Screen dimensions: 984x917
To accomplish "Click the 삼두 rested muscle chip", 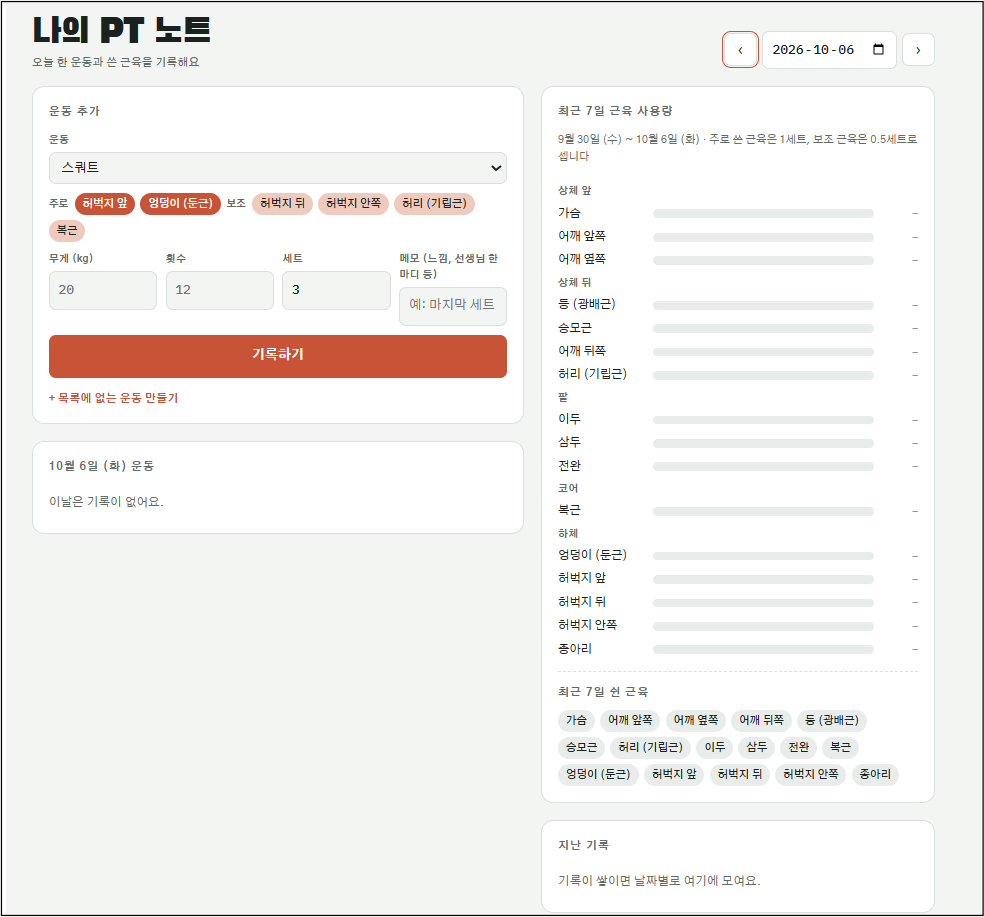I will coord(756,748).
